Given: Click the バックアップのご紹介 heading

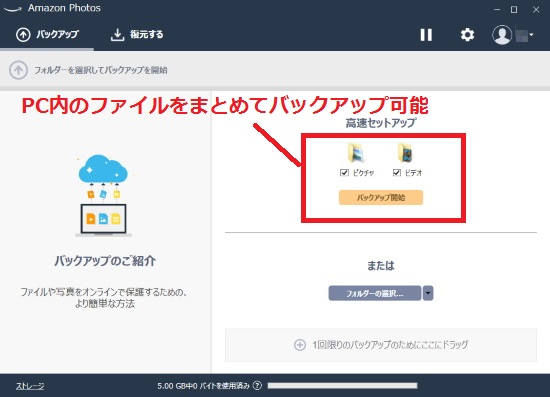Looking at the screenshot, I should click(105, 261).
